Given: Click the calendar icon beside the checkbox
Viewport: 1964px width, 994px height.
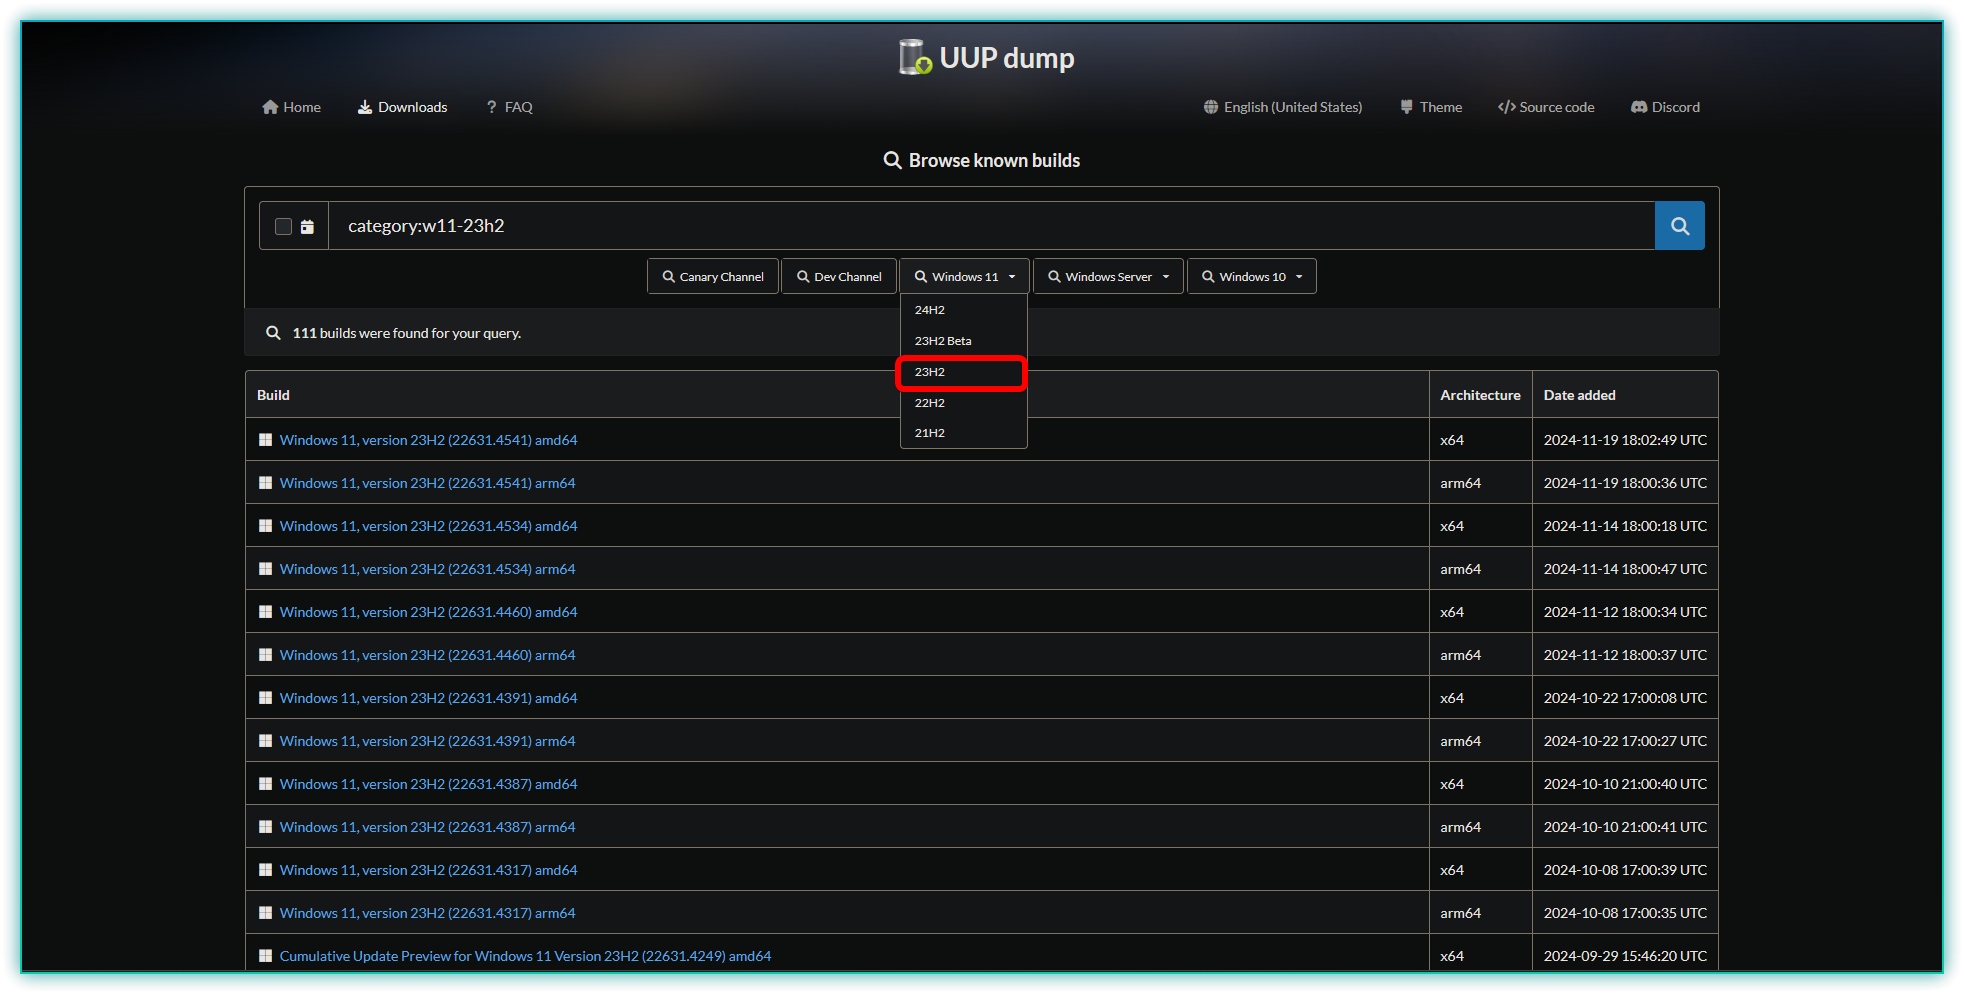Looking at the screenshot, I should coord(307,227).
